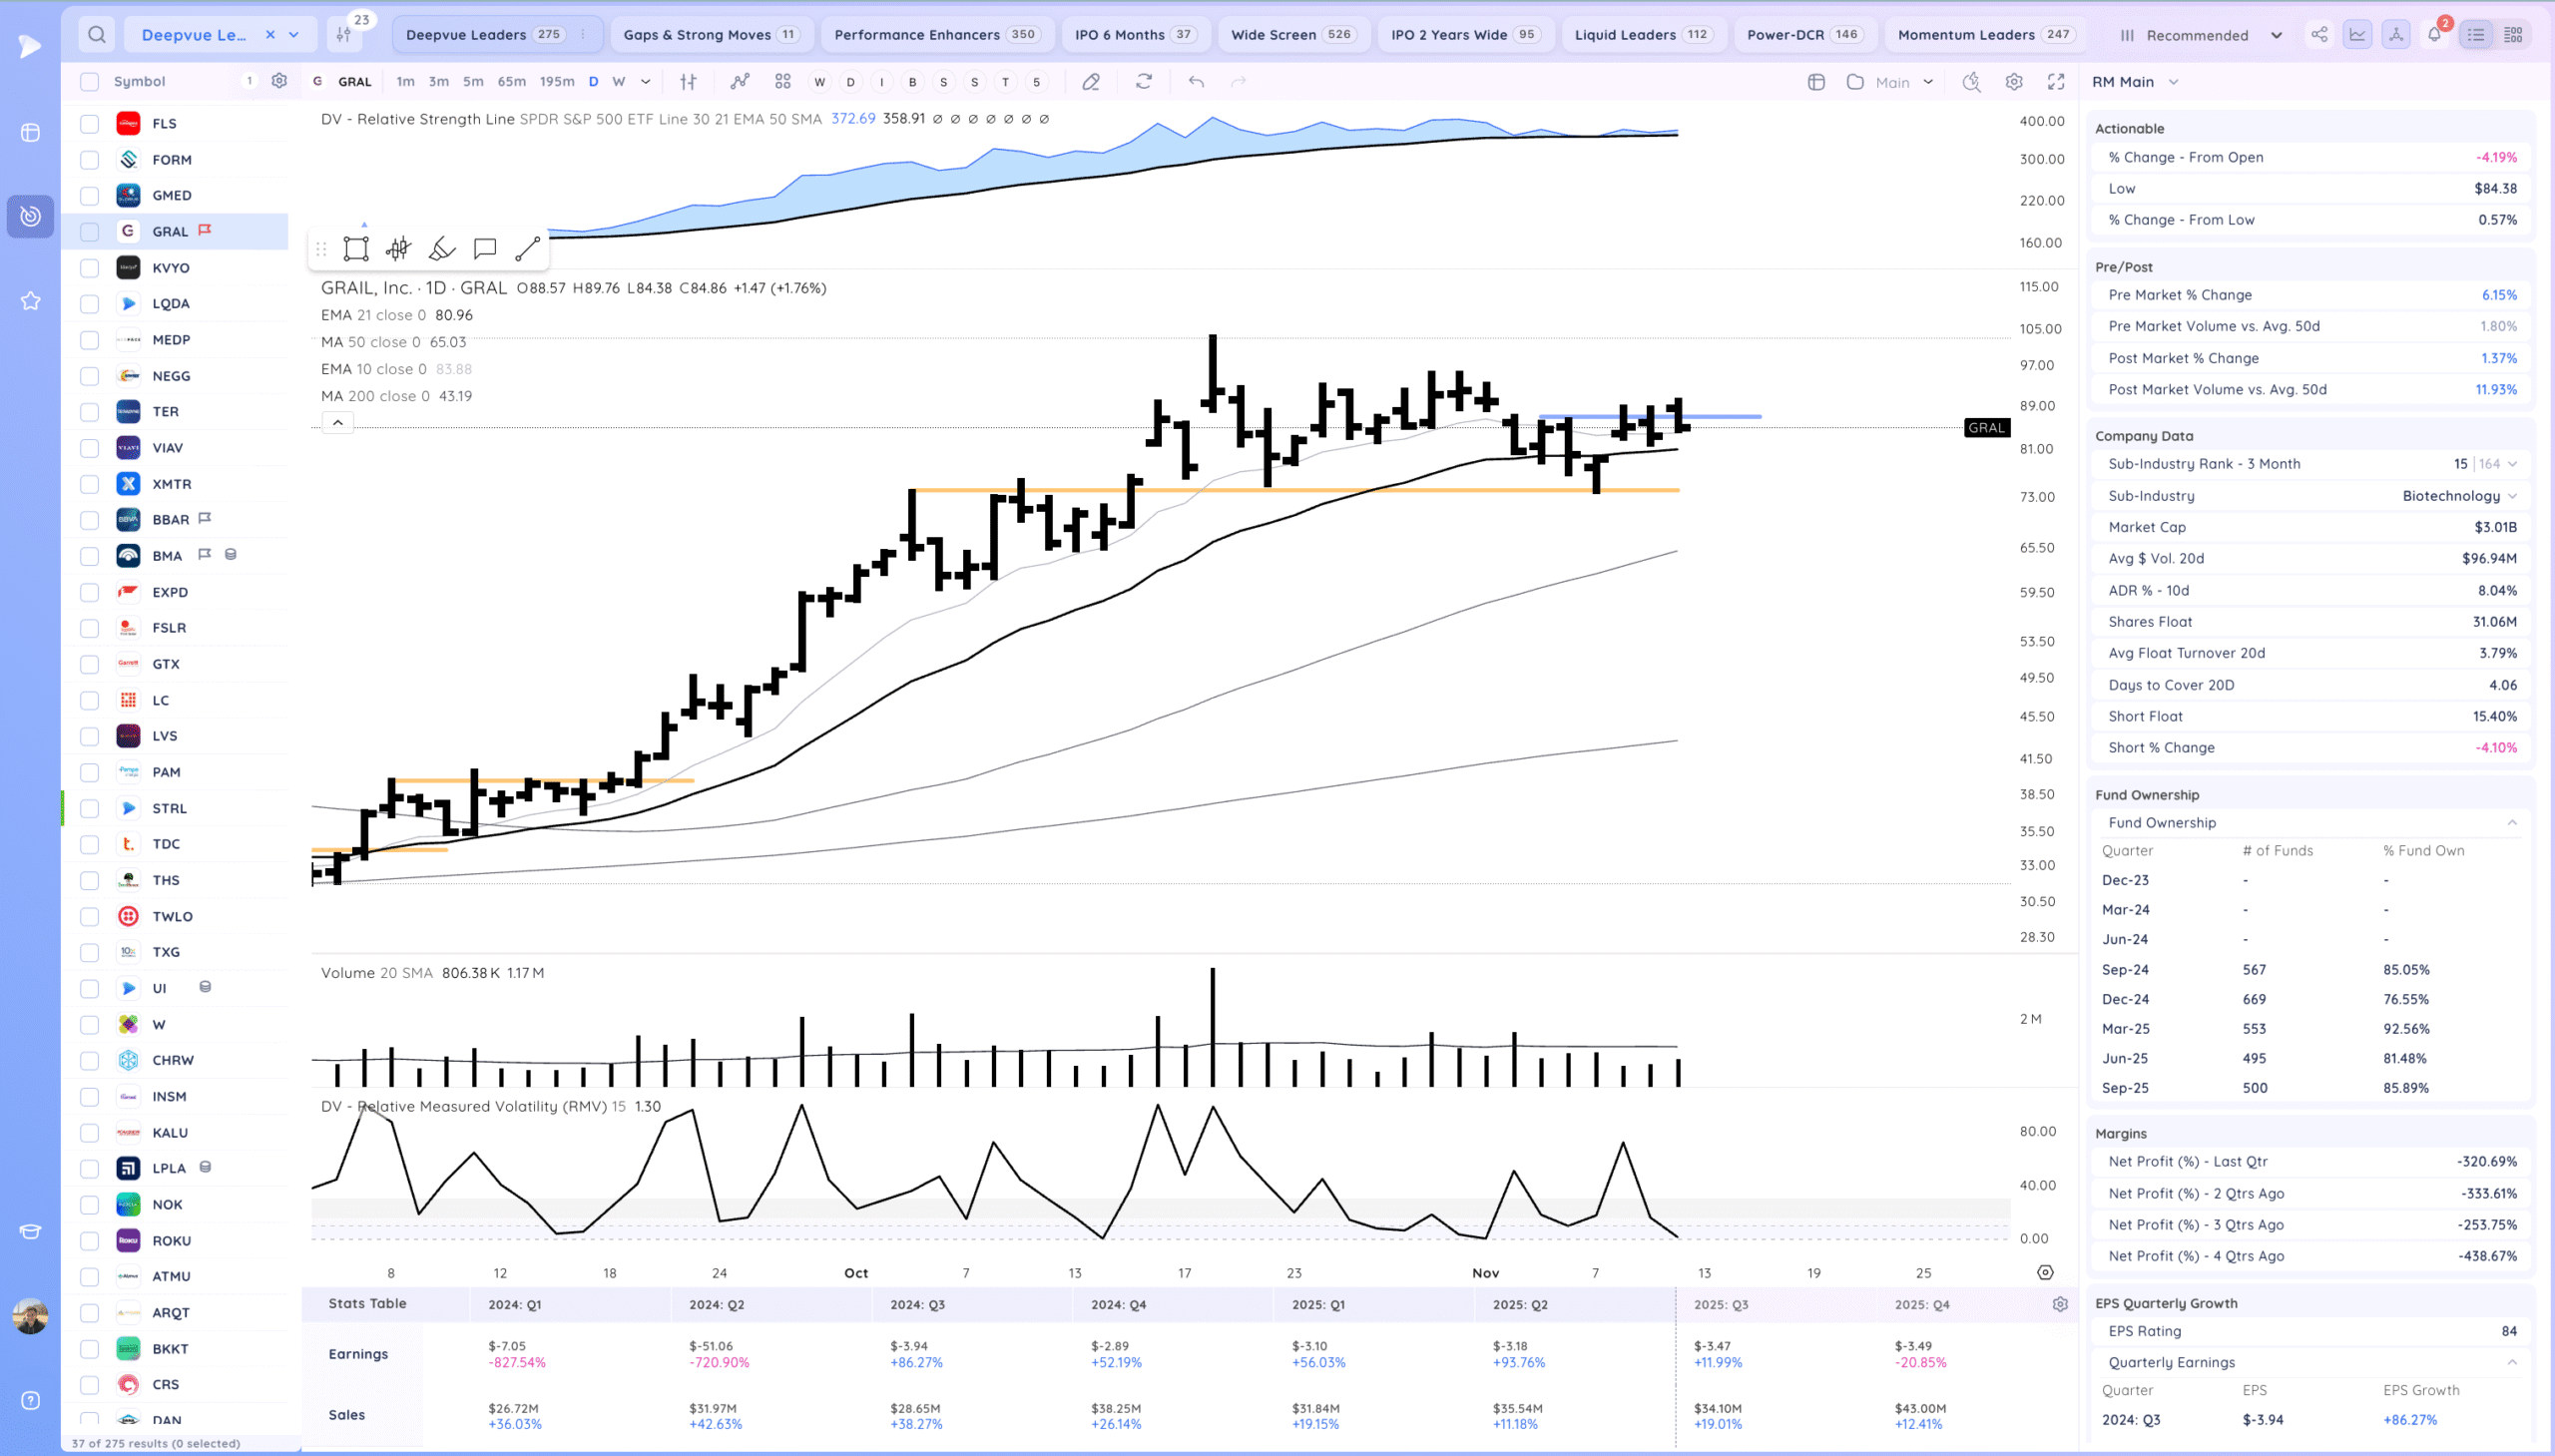
Task: Click the search magnifier icon
Action: [96, 35]
